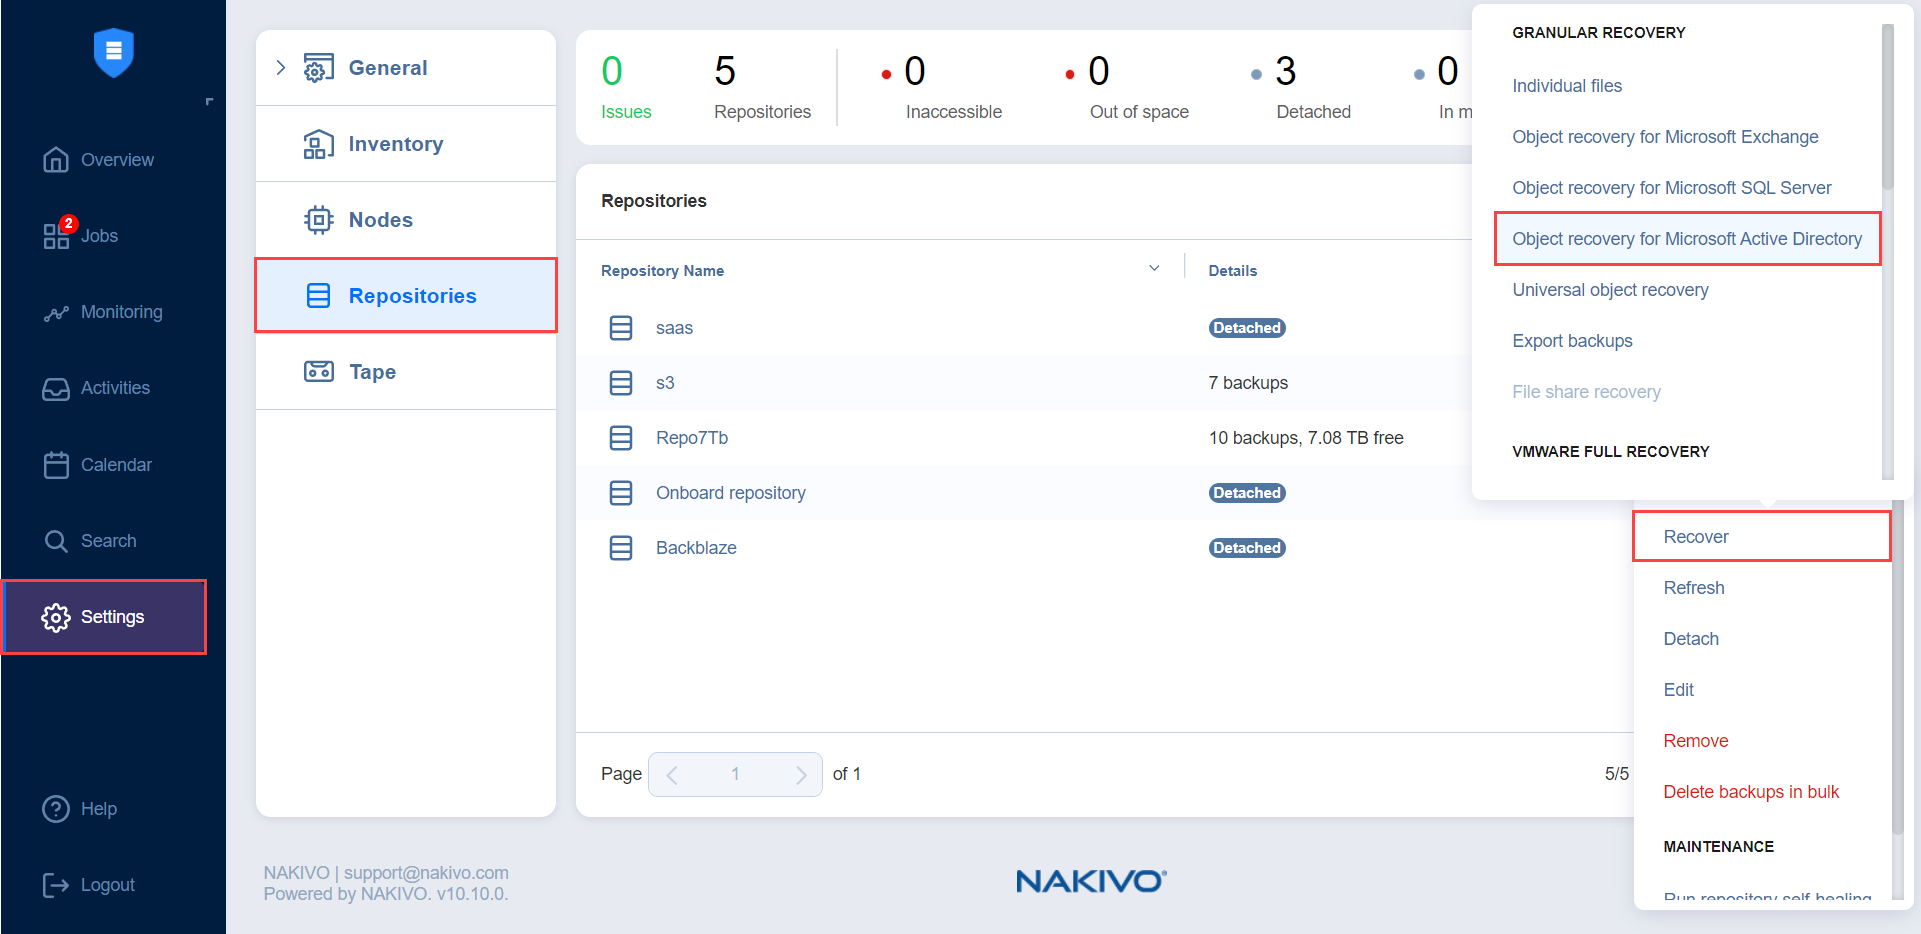1921x934 pixels.
Task: Select Individual files recovery option
Action: click(1567, 86)
